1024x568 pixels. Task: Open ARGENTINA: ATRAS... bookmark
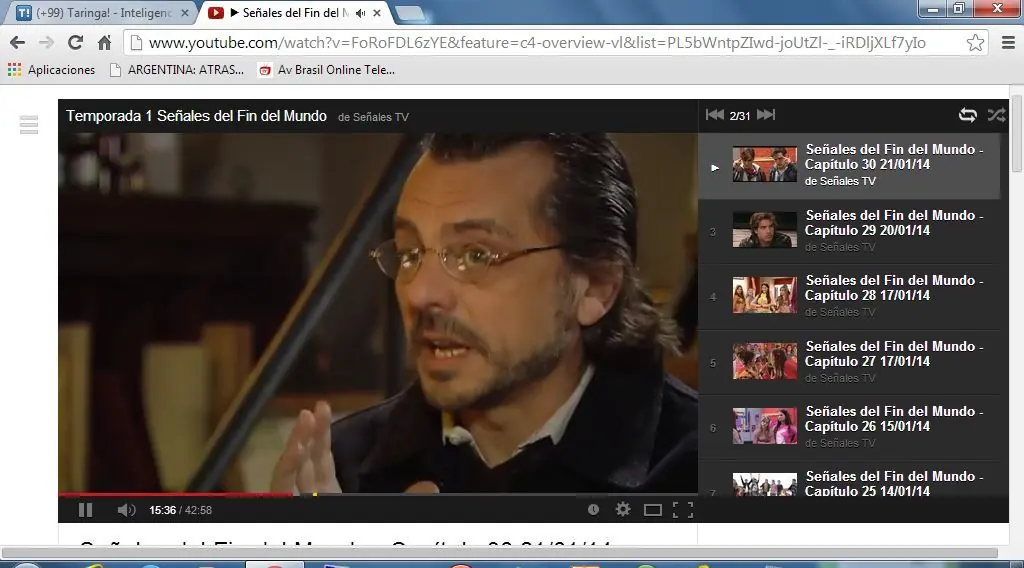click(x=176, y=70)
